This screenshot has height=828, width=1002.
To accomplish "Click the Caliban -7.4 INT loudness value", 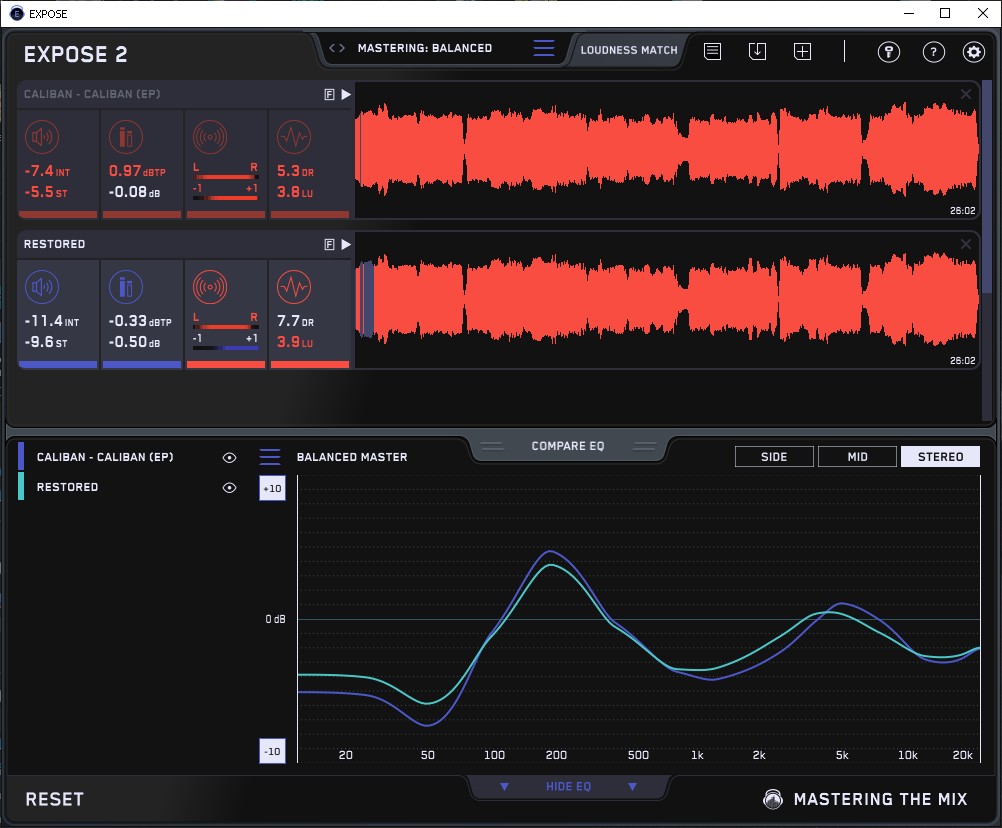I will click(x=47, y=171).
